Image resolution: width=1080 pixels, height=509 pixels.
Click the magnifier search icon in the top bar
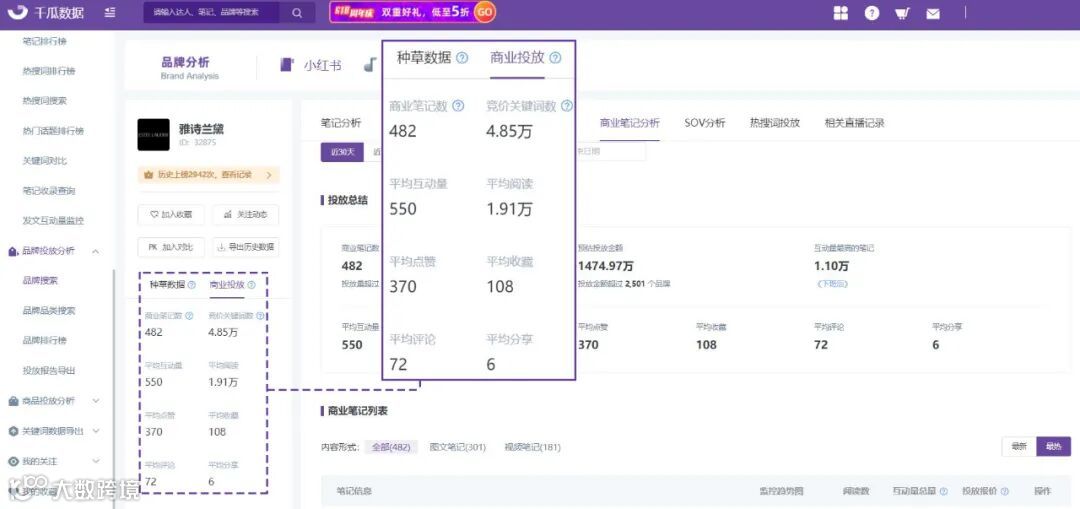click(297, 12)
